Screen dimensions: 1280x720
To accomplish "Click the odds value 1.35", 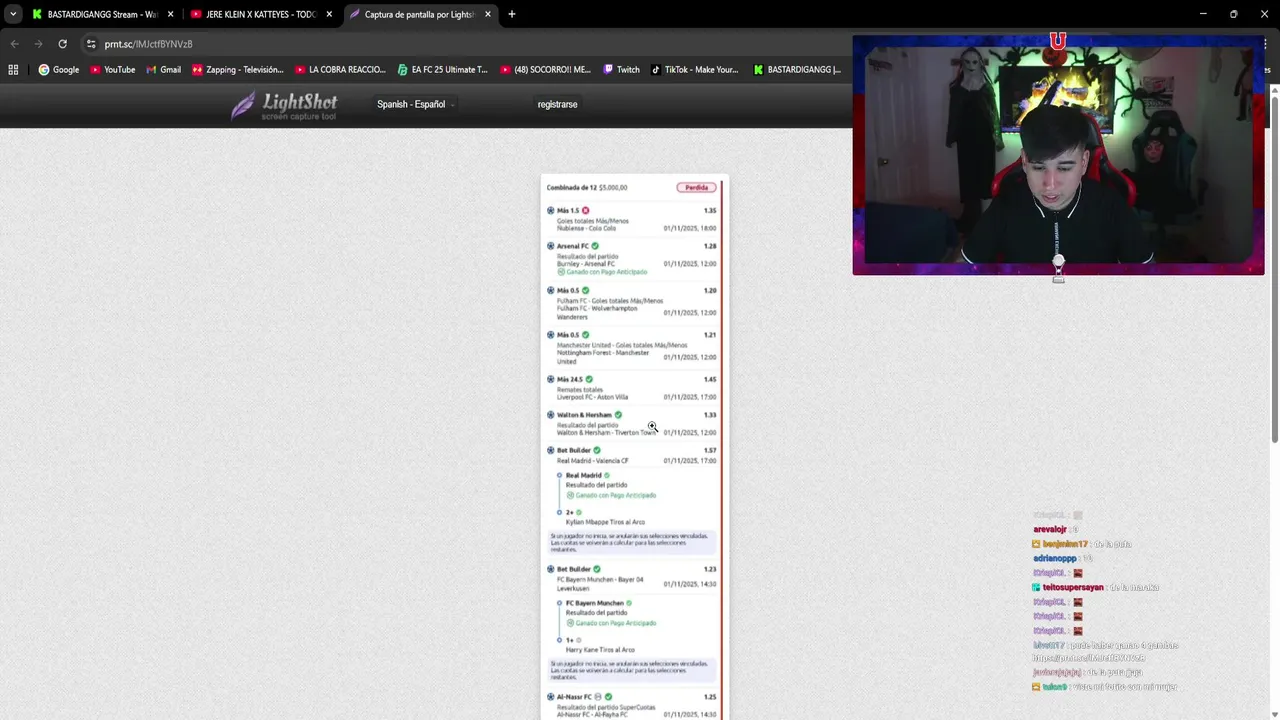I will 710,211.
